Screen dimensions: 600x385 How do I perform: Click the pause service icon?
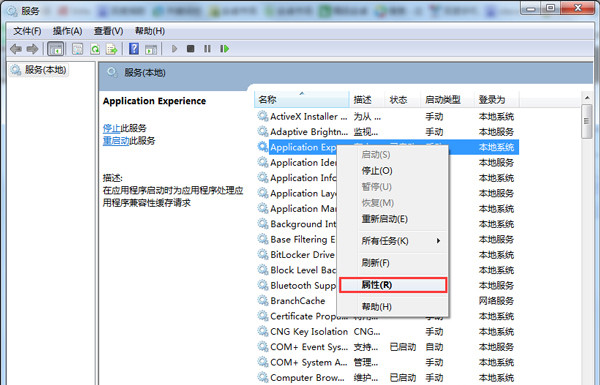(207, 49)
